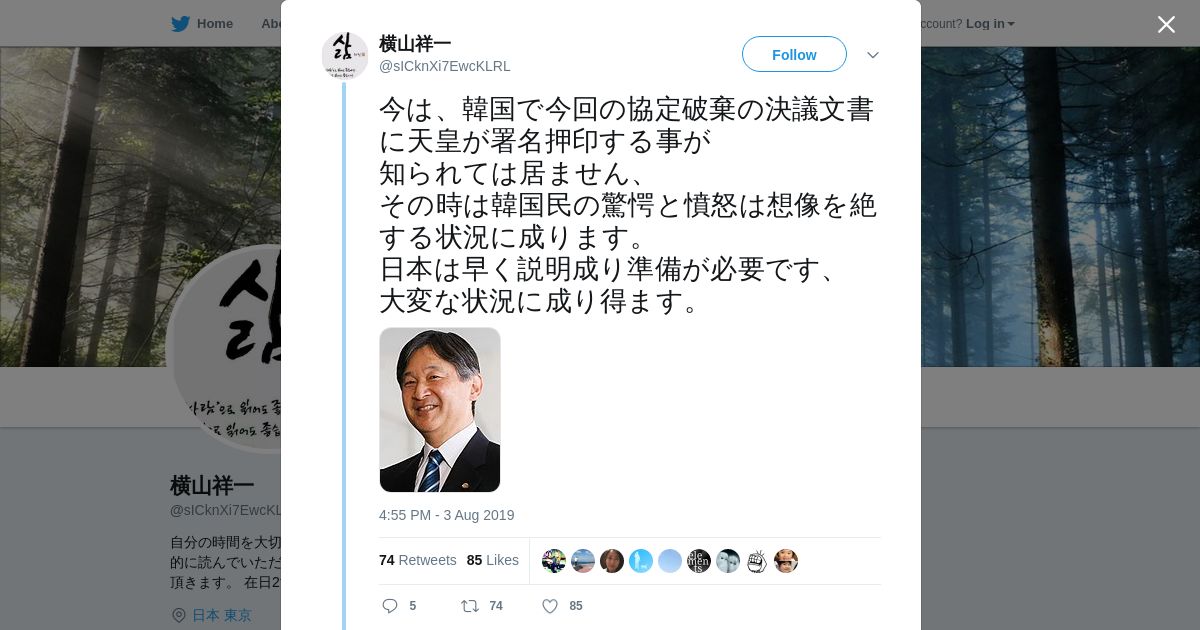The height and width of the screenshot is (630, 1200).
Task: Open the tweet author's avatar
Action: point(345,55)
